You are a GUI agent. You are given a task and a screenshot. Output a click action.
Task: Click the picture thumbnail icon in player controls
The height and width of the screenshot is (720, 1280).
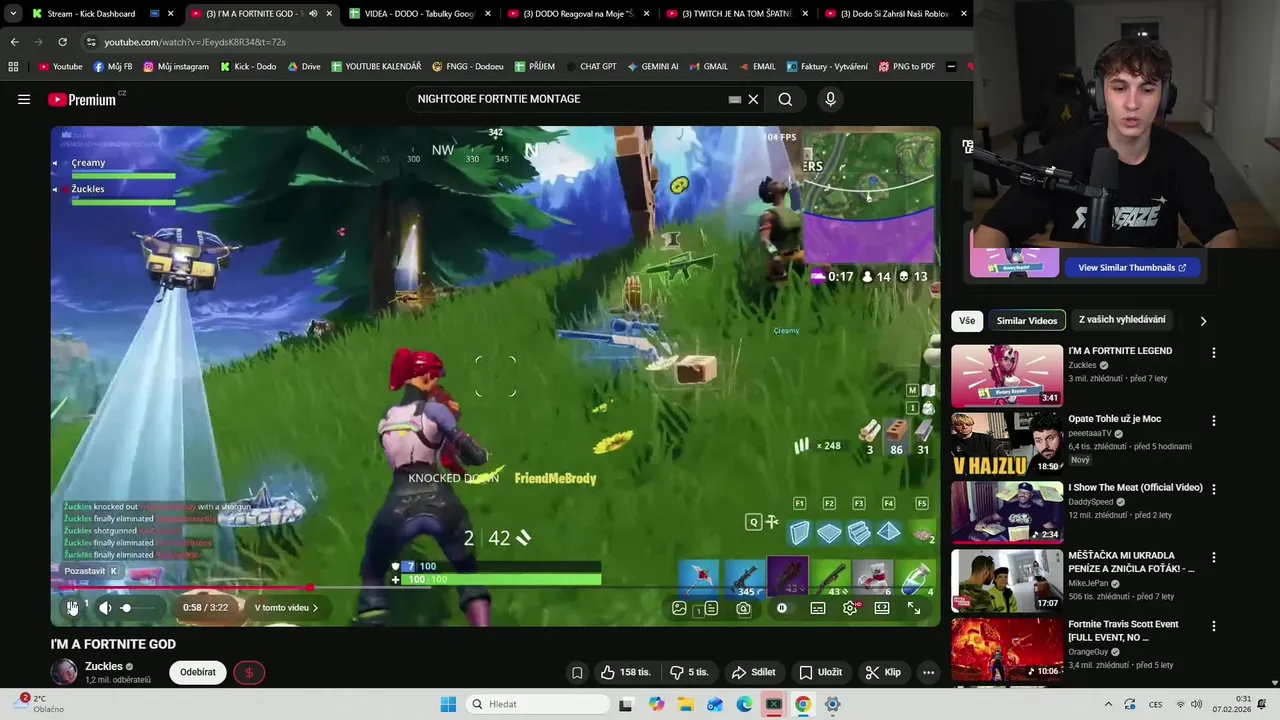coord(679,607)
